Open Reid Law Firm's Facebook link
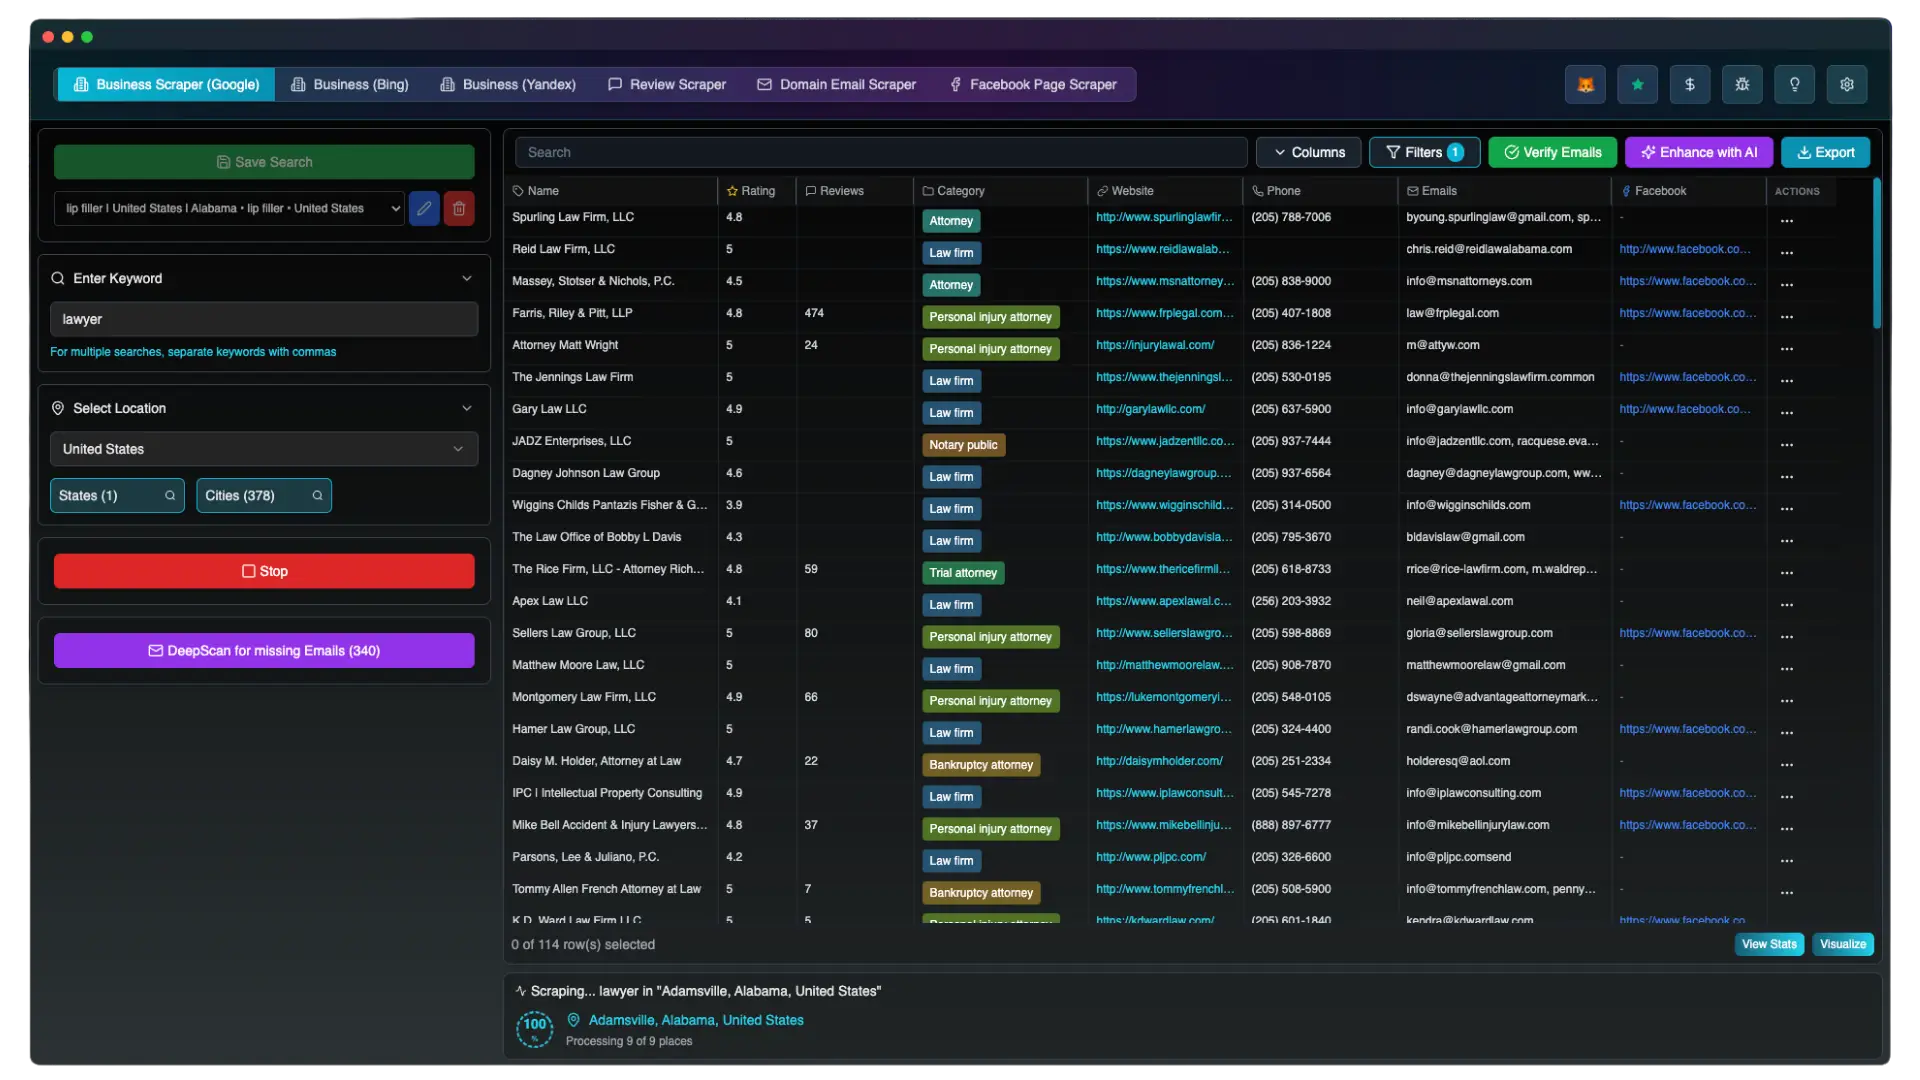Viewport: 1920px width, 1080px height. click(1685, 249)
